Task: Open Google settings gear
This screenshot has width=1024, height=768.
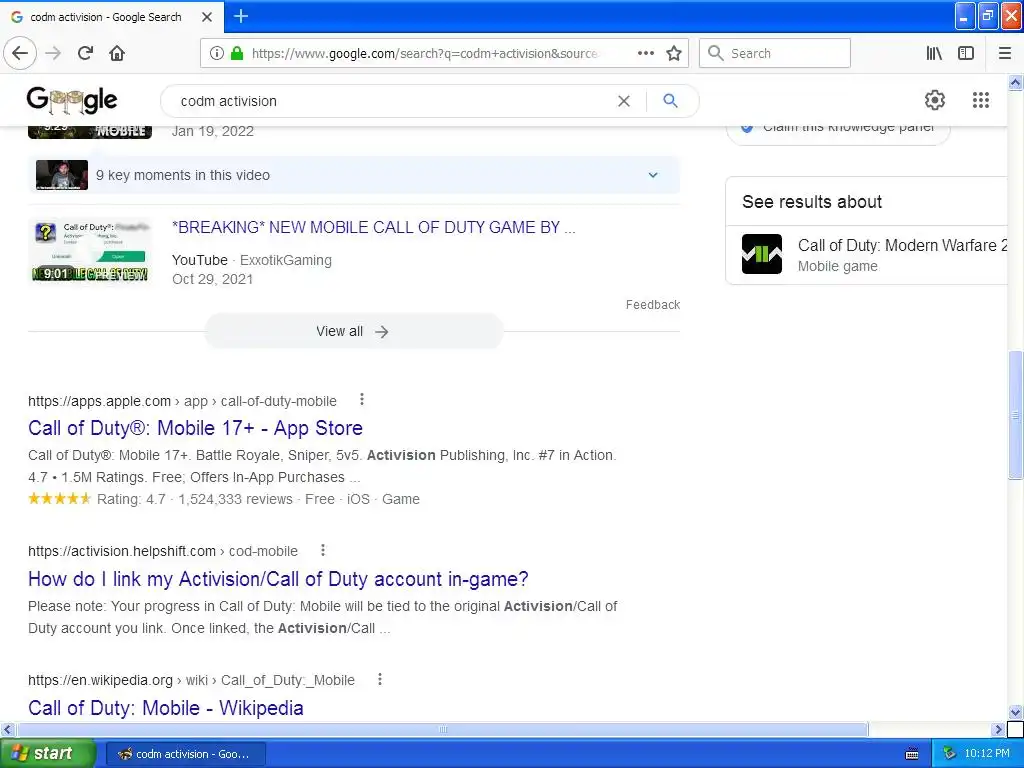Action: [x=935, y=100]
